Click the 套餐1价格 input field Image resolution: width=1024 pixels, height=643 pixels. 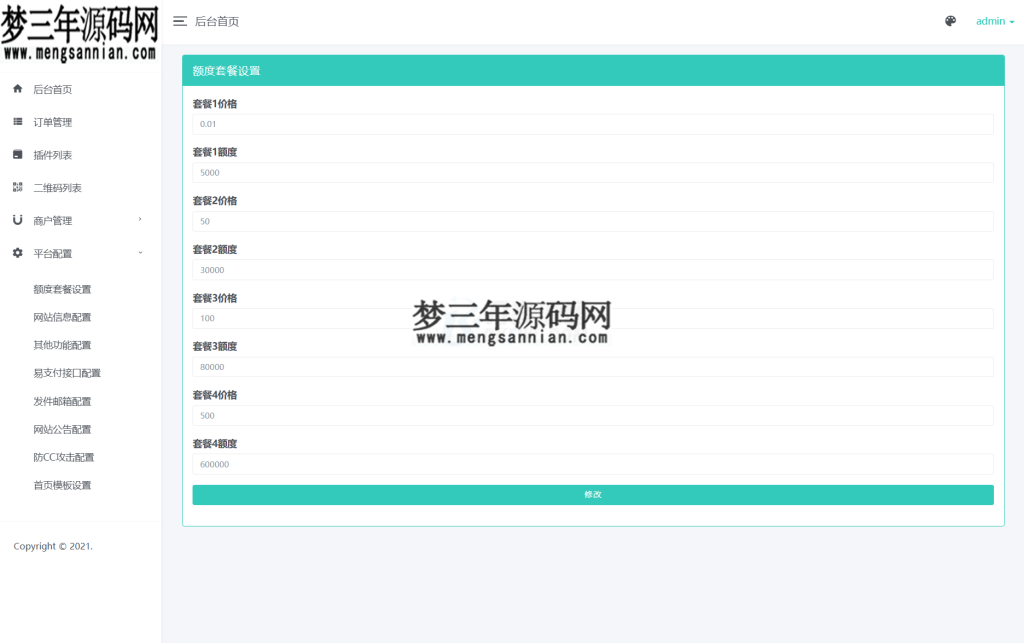pyautogui.click(x=593, y=124)
